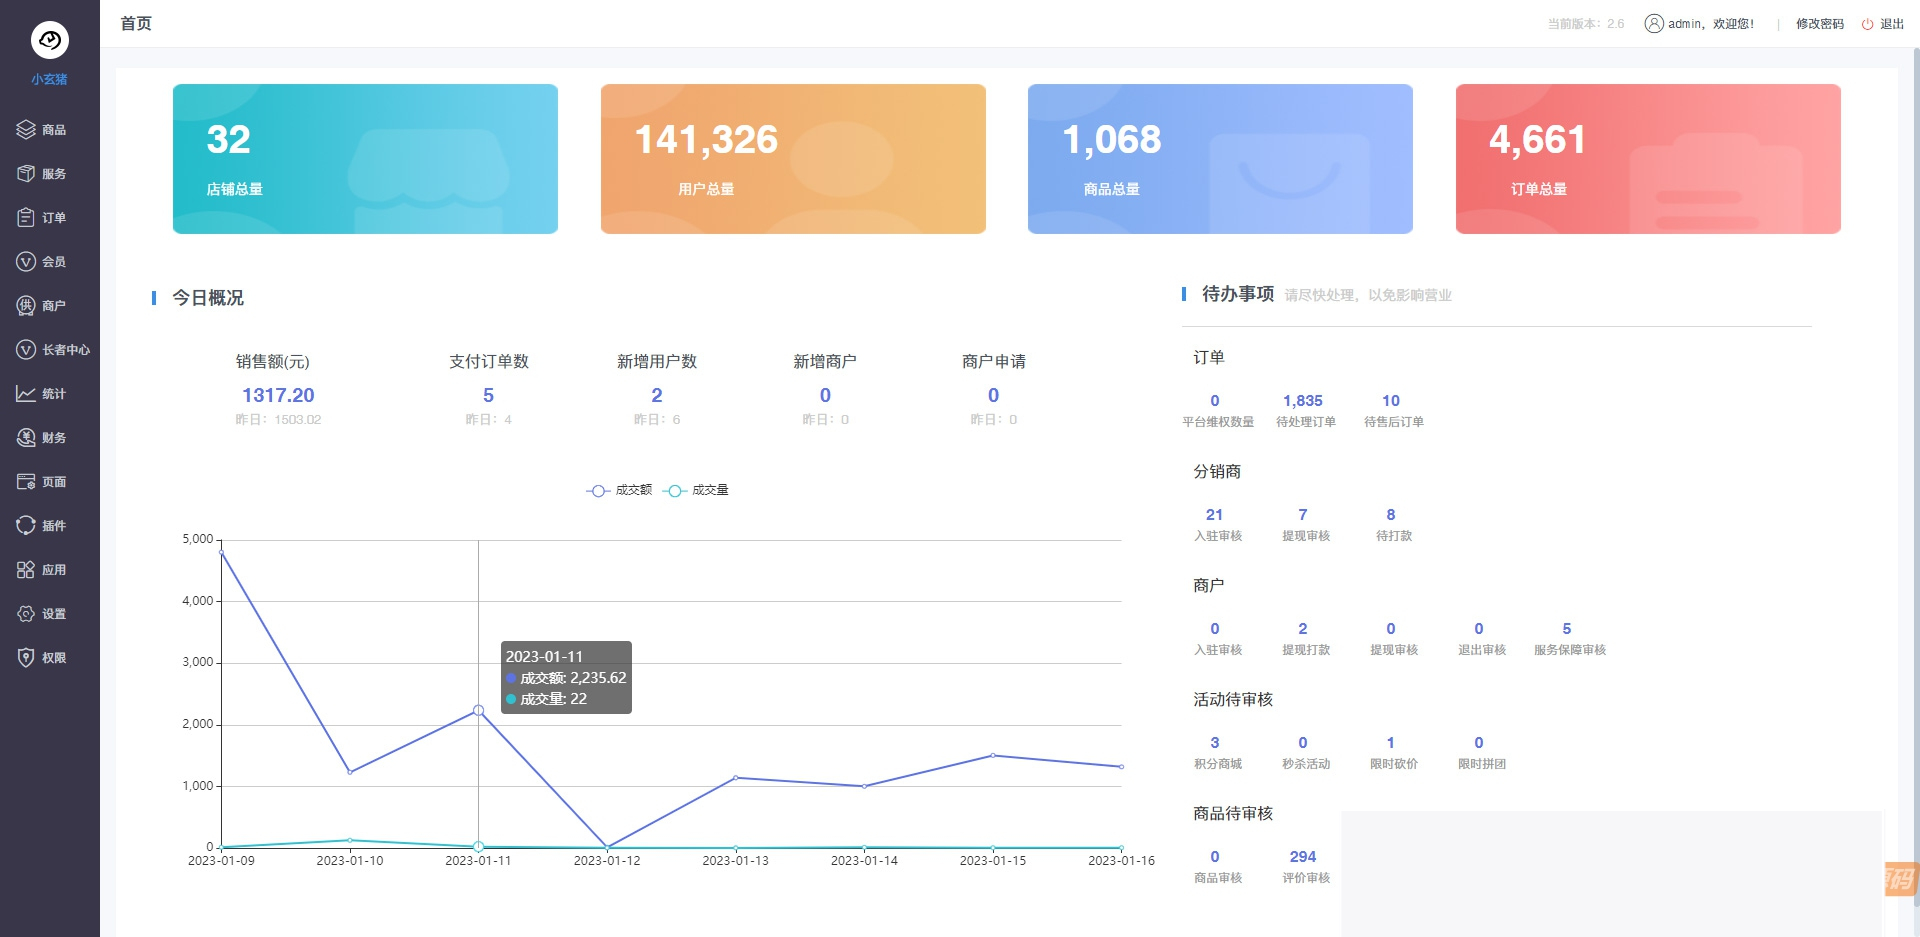
Task: Toggle the 成交量 legend in the chart
Action: (x=700, y=490)
